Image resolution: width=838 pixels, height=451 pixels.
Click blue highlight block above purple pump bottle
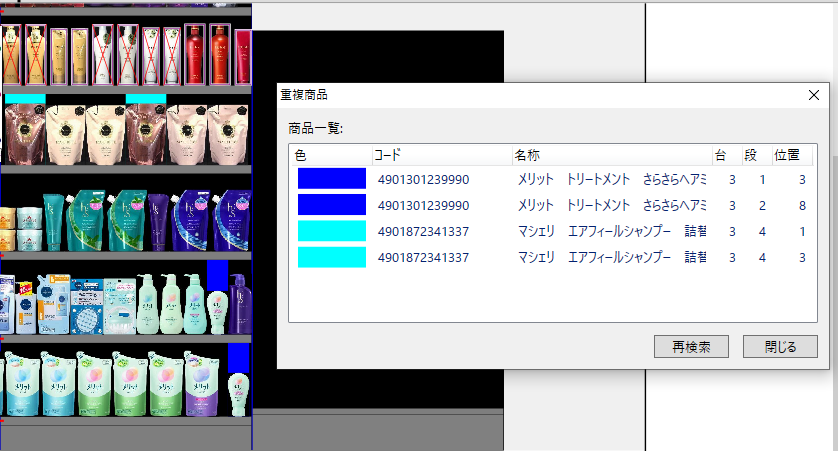(217, 275)
